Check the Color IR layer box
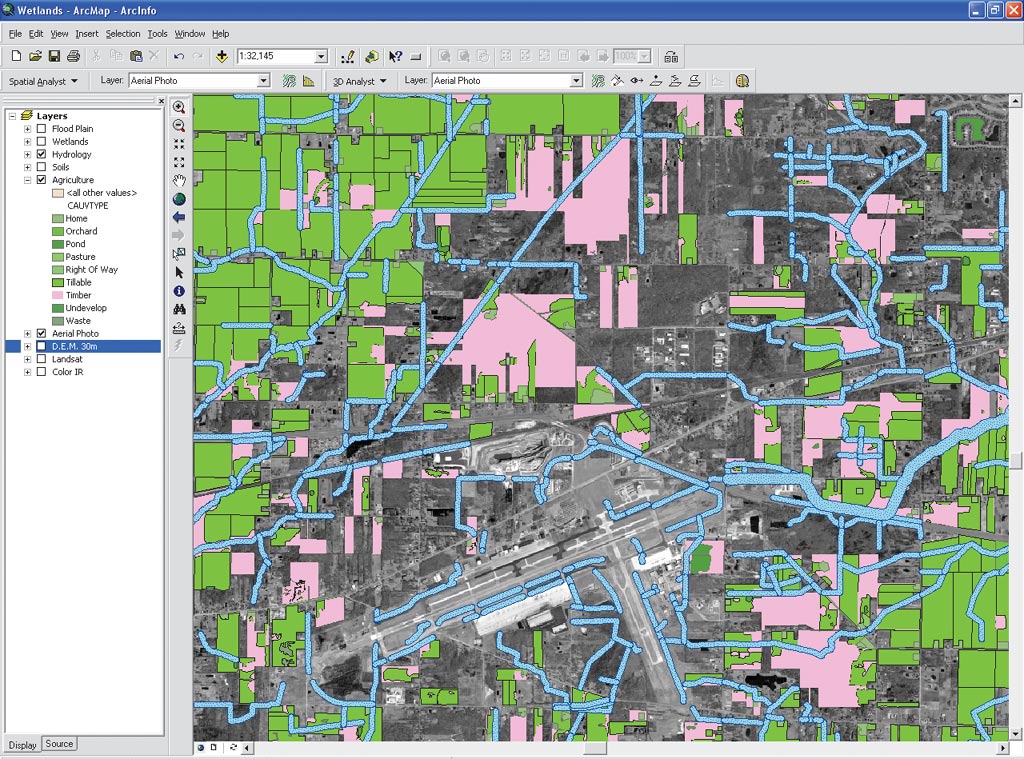The image size is (1024, 759). point(42,372)
